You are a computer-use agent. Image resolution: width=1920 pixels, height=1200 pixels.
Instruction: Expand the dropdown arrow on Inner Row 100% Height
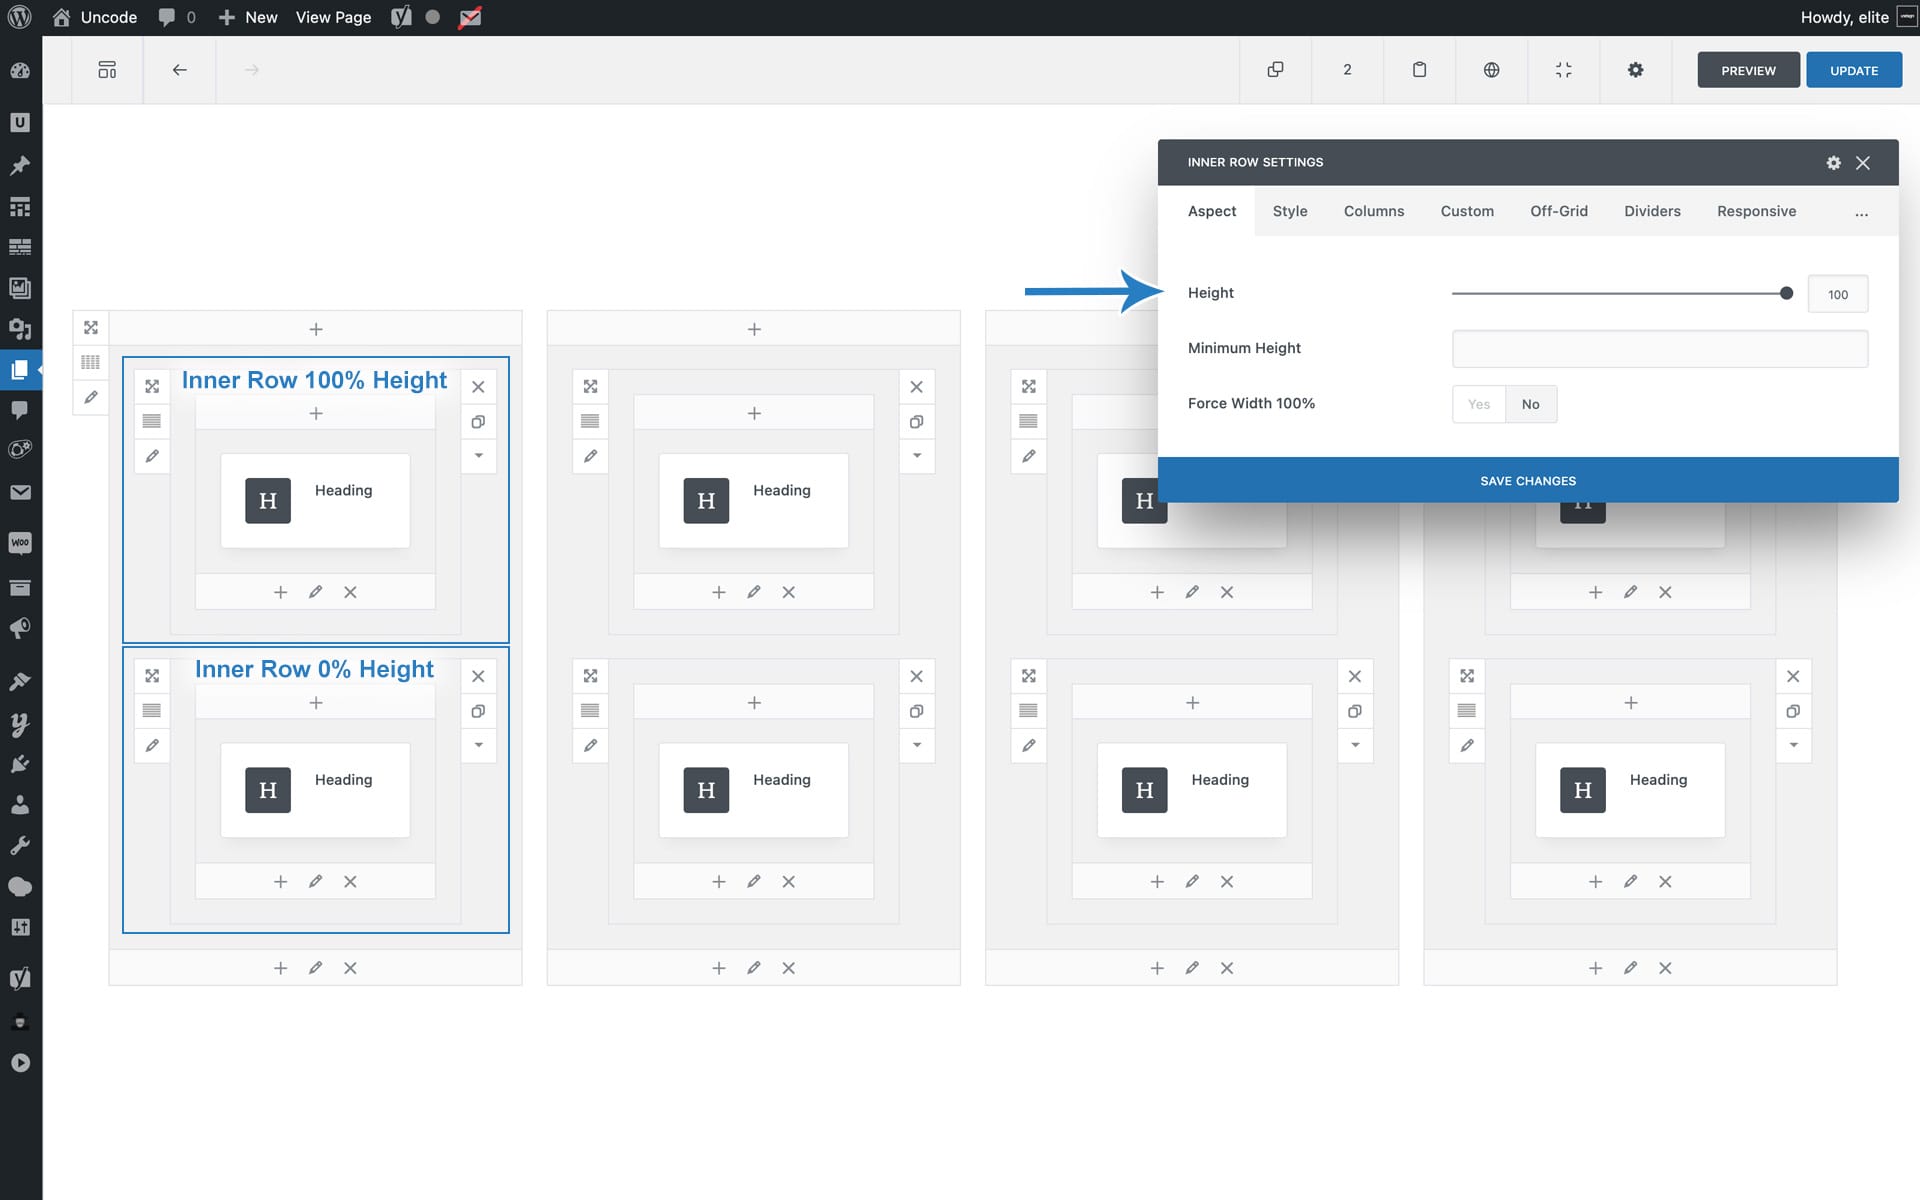(x=478, y=456)
